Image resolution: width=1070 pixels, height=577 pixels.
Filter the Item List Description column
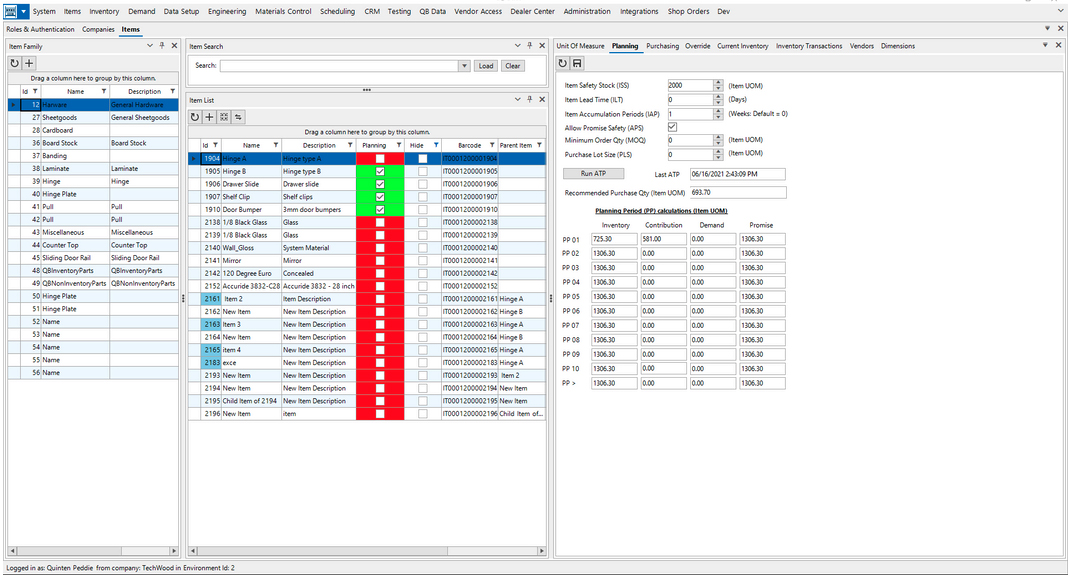350,145
